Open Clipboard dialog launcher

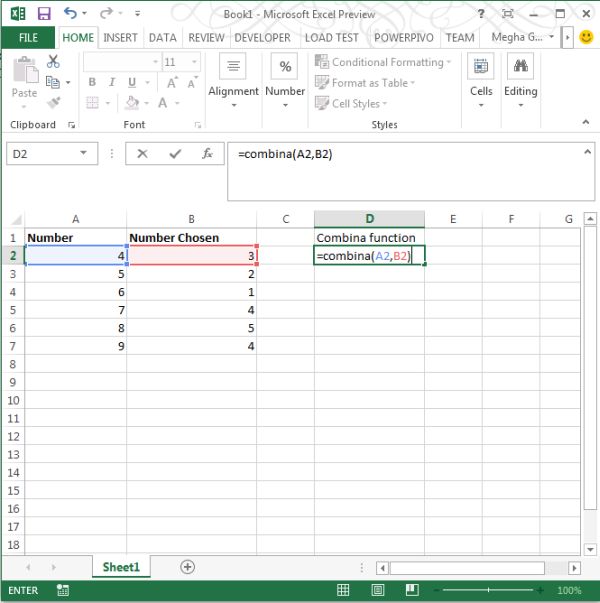pyautogui.click(x=71, y=125)
